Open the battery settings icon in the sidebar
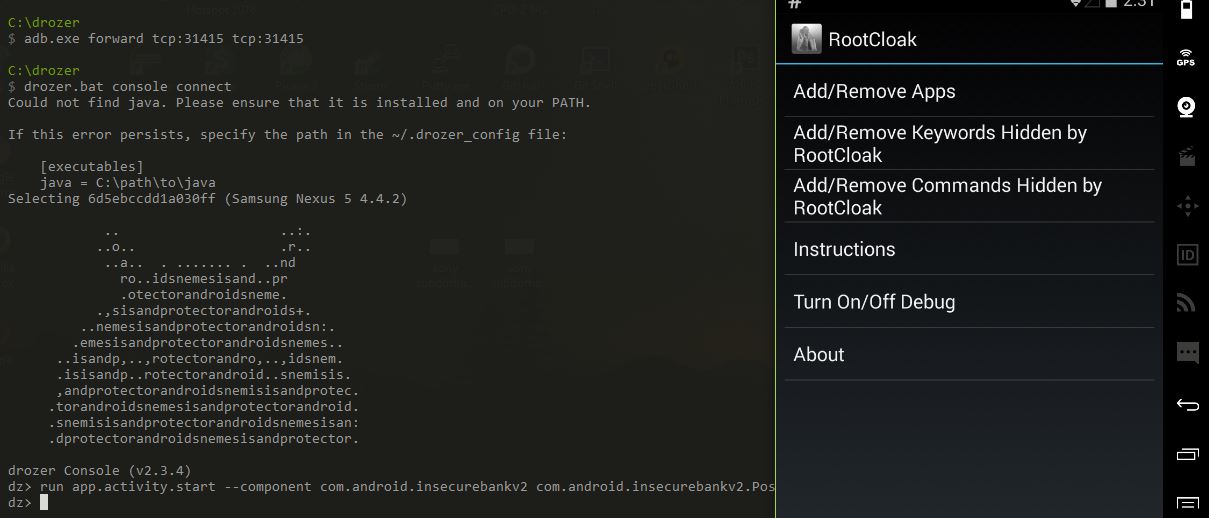 1187,10
